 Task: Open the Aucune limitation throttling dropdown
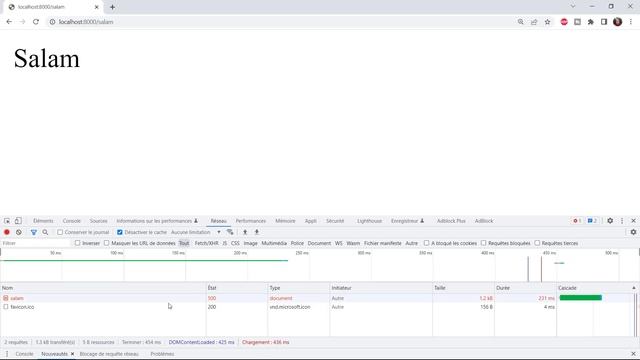coord(196,232)
